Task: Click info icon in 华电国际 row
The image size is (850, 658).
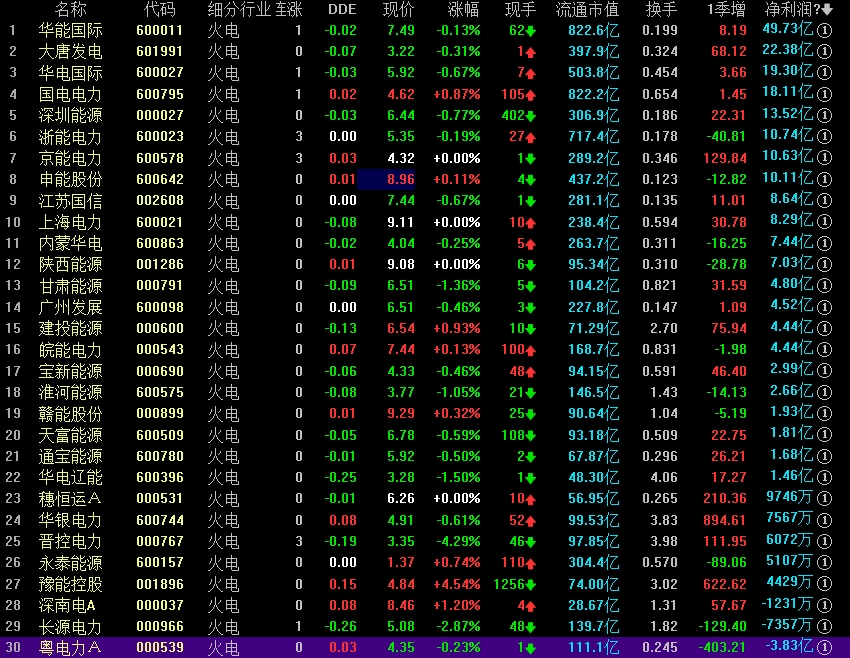Action: click(824, 73)
